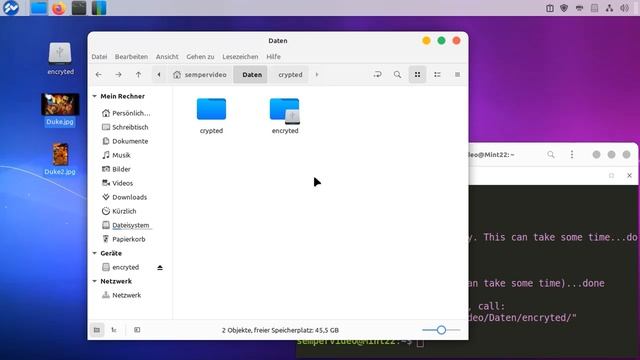
Task: Open the Bearbeiten menu
Action: (131, 57)
